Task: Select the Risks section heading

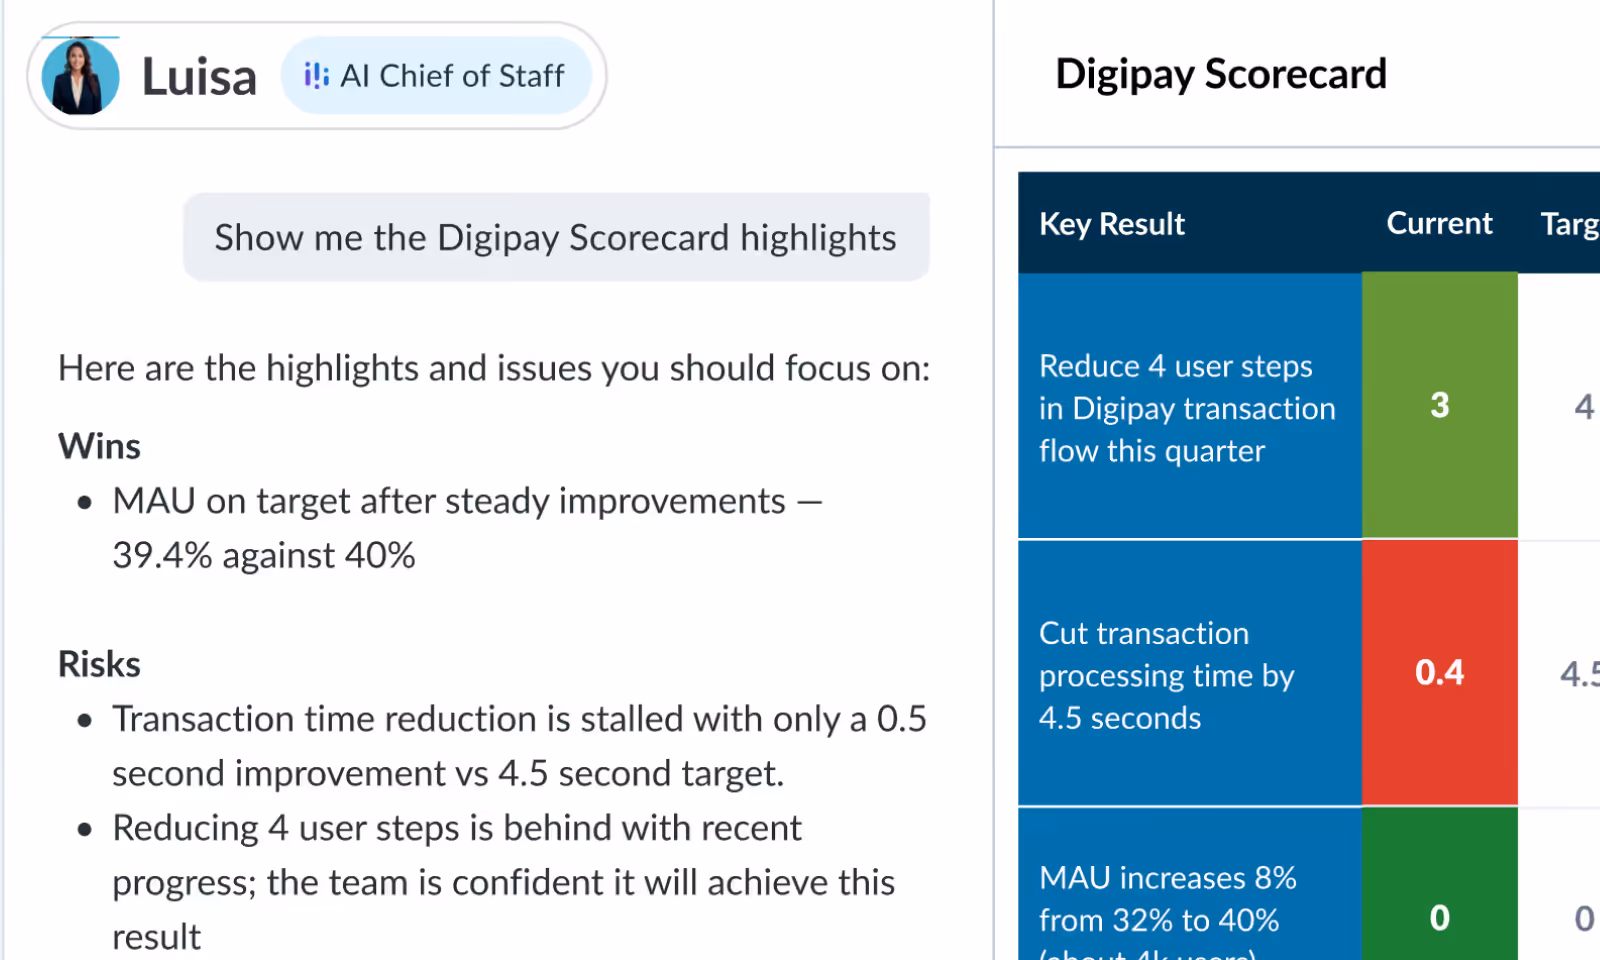Action: click(x=99, y=663)
